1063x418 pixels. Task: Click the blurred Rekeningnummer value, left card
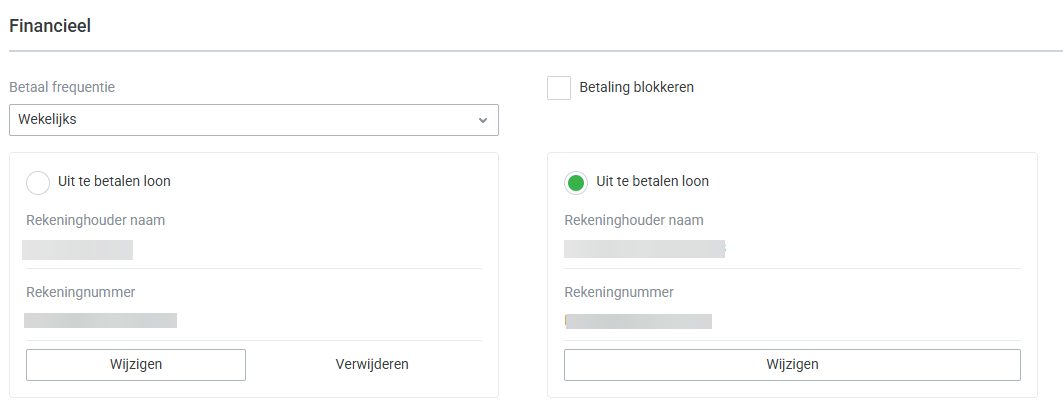pyautogui.click(x=101, y=321)
